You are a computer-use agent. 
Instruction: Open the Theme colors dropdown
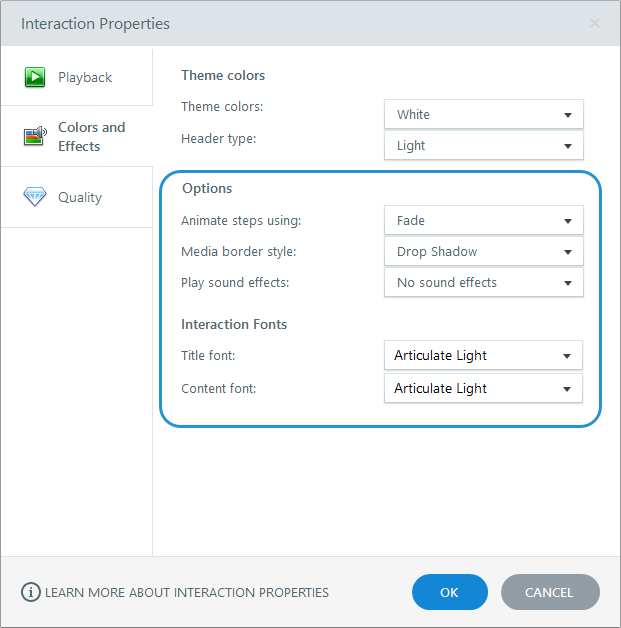(483, 114)
